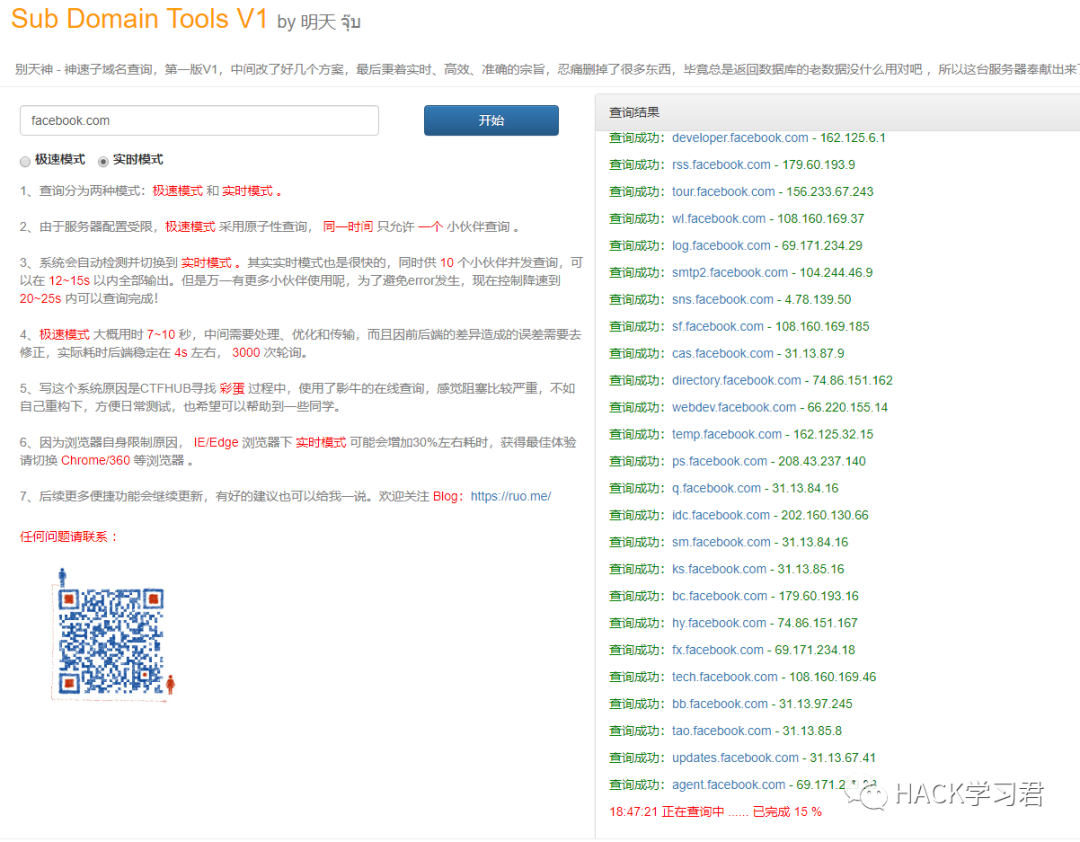Click the QR code contact image

(x=114, y=635)
